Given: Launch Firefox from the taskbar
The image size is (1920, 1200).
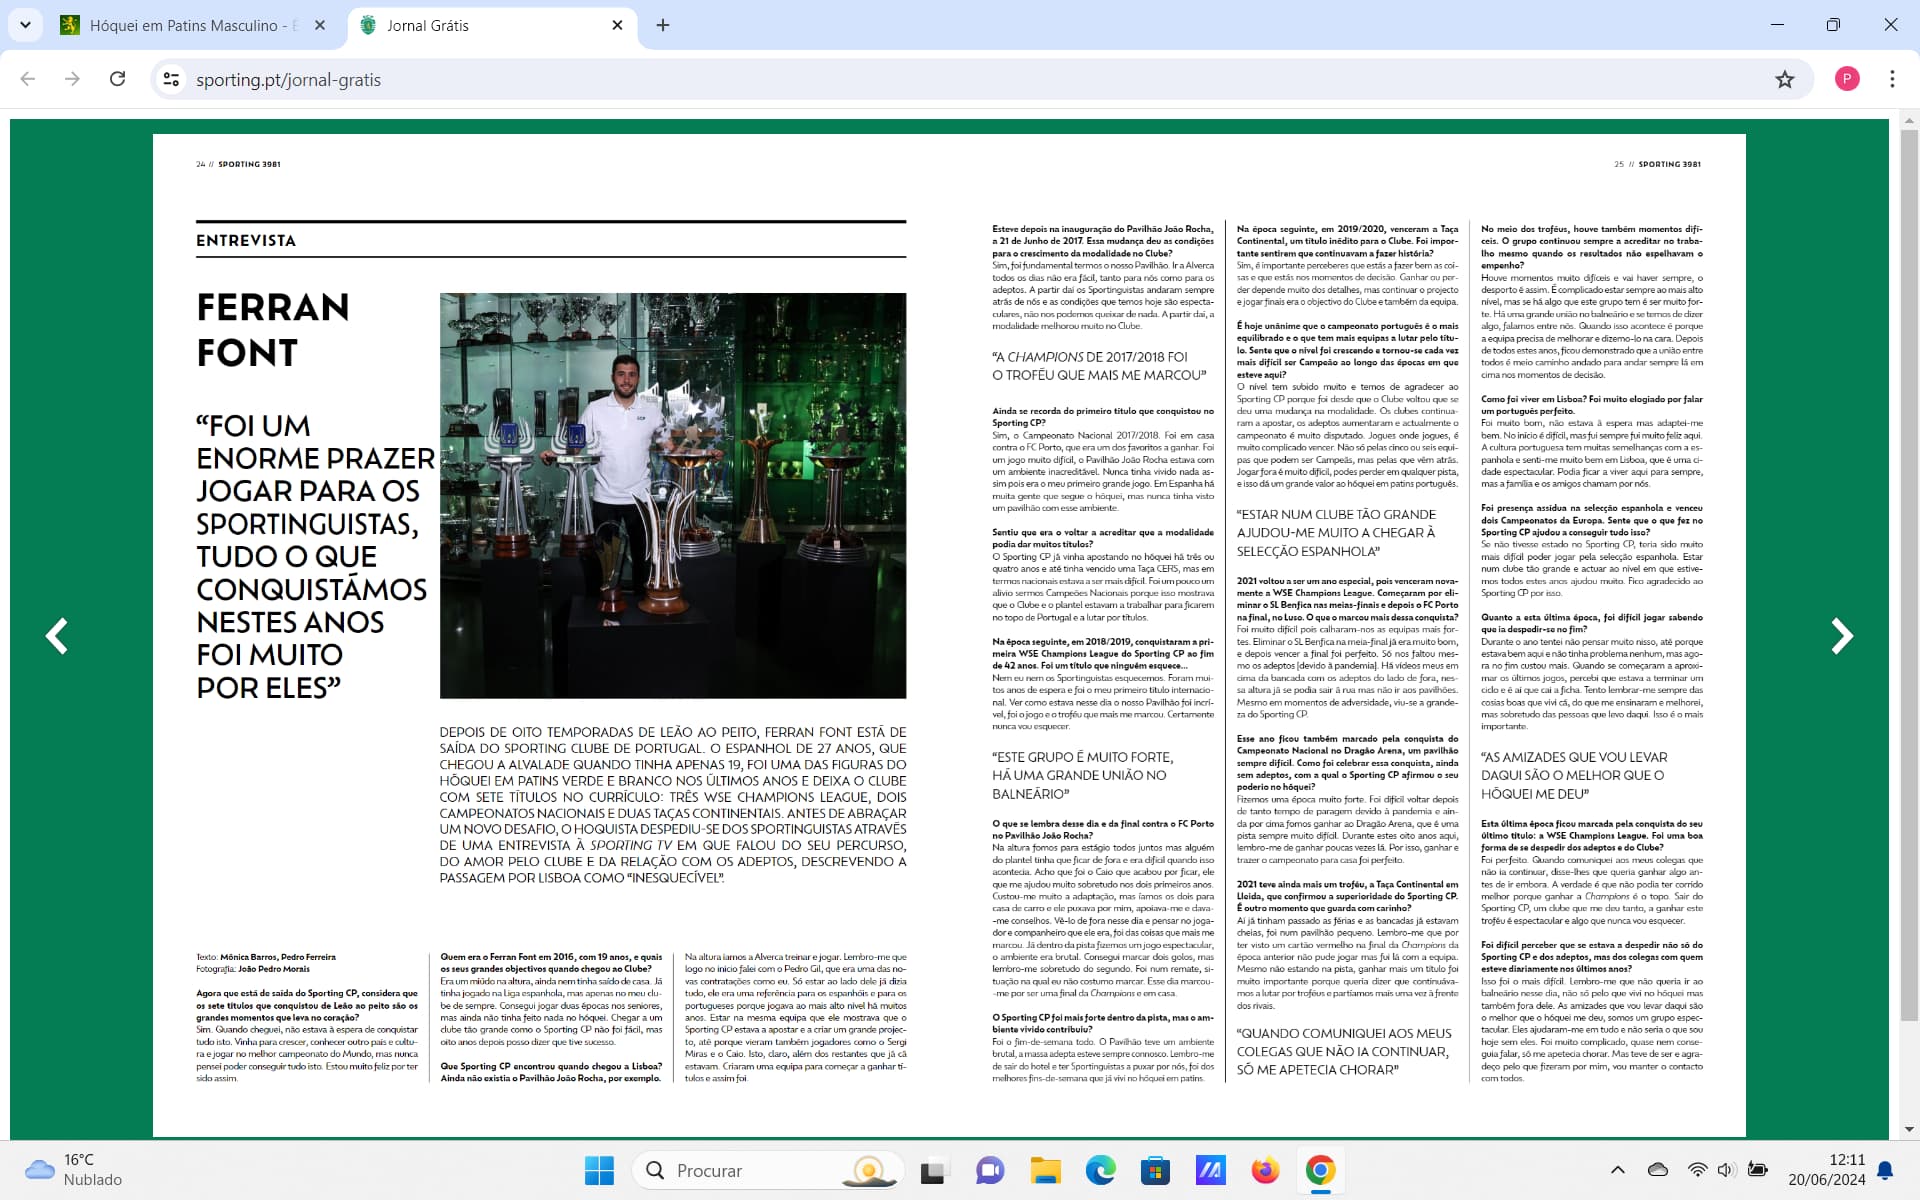Looking at the screenshot, I should [x=1265, y=1170].
